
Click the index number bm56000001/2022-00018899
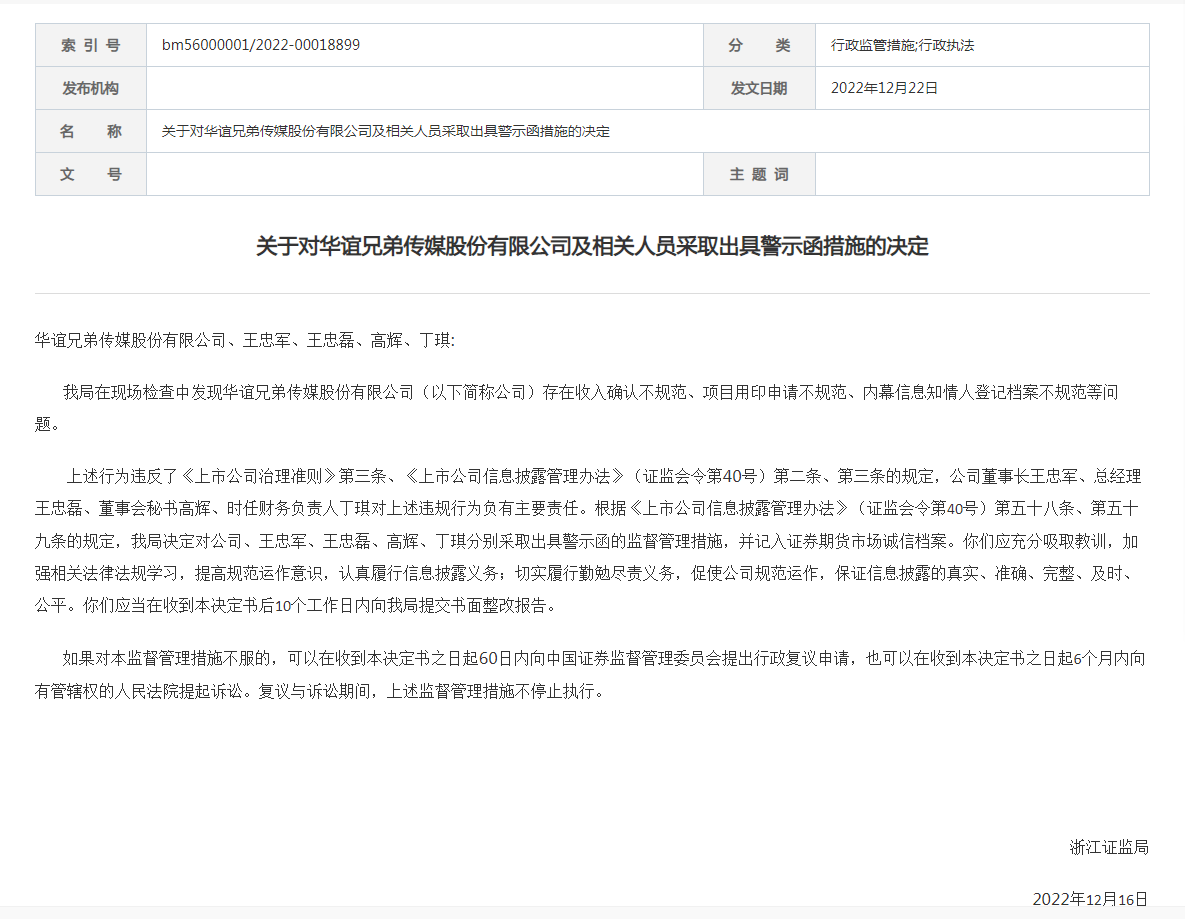point(261,45)
